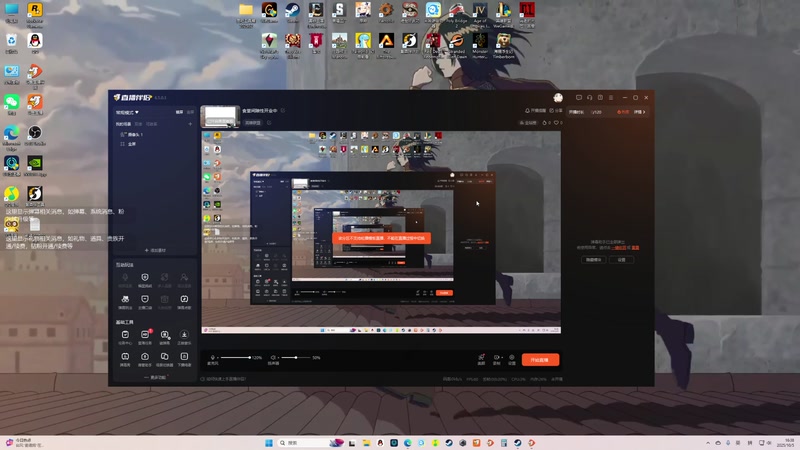Open the user avatar in app title bar

click(x=558, y=97)
